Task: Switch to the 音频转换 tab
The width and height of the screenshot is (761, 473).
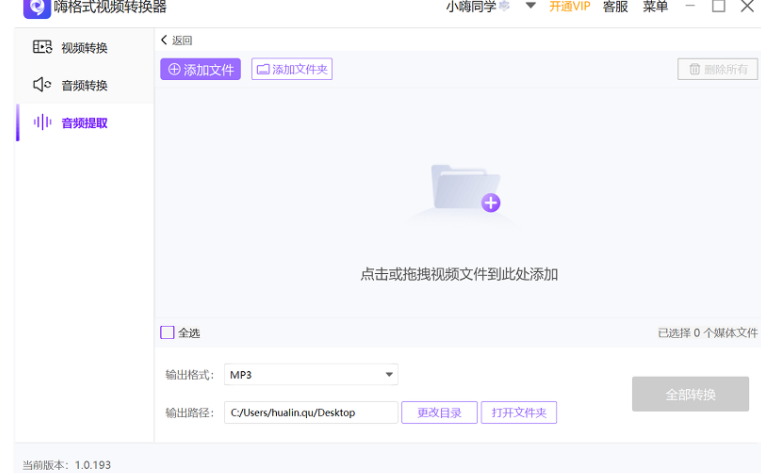Action: point(84,85)
